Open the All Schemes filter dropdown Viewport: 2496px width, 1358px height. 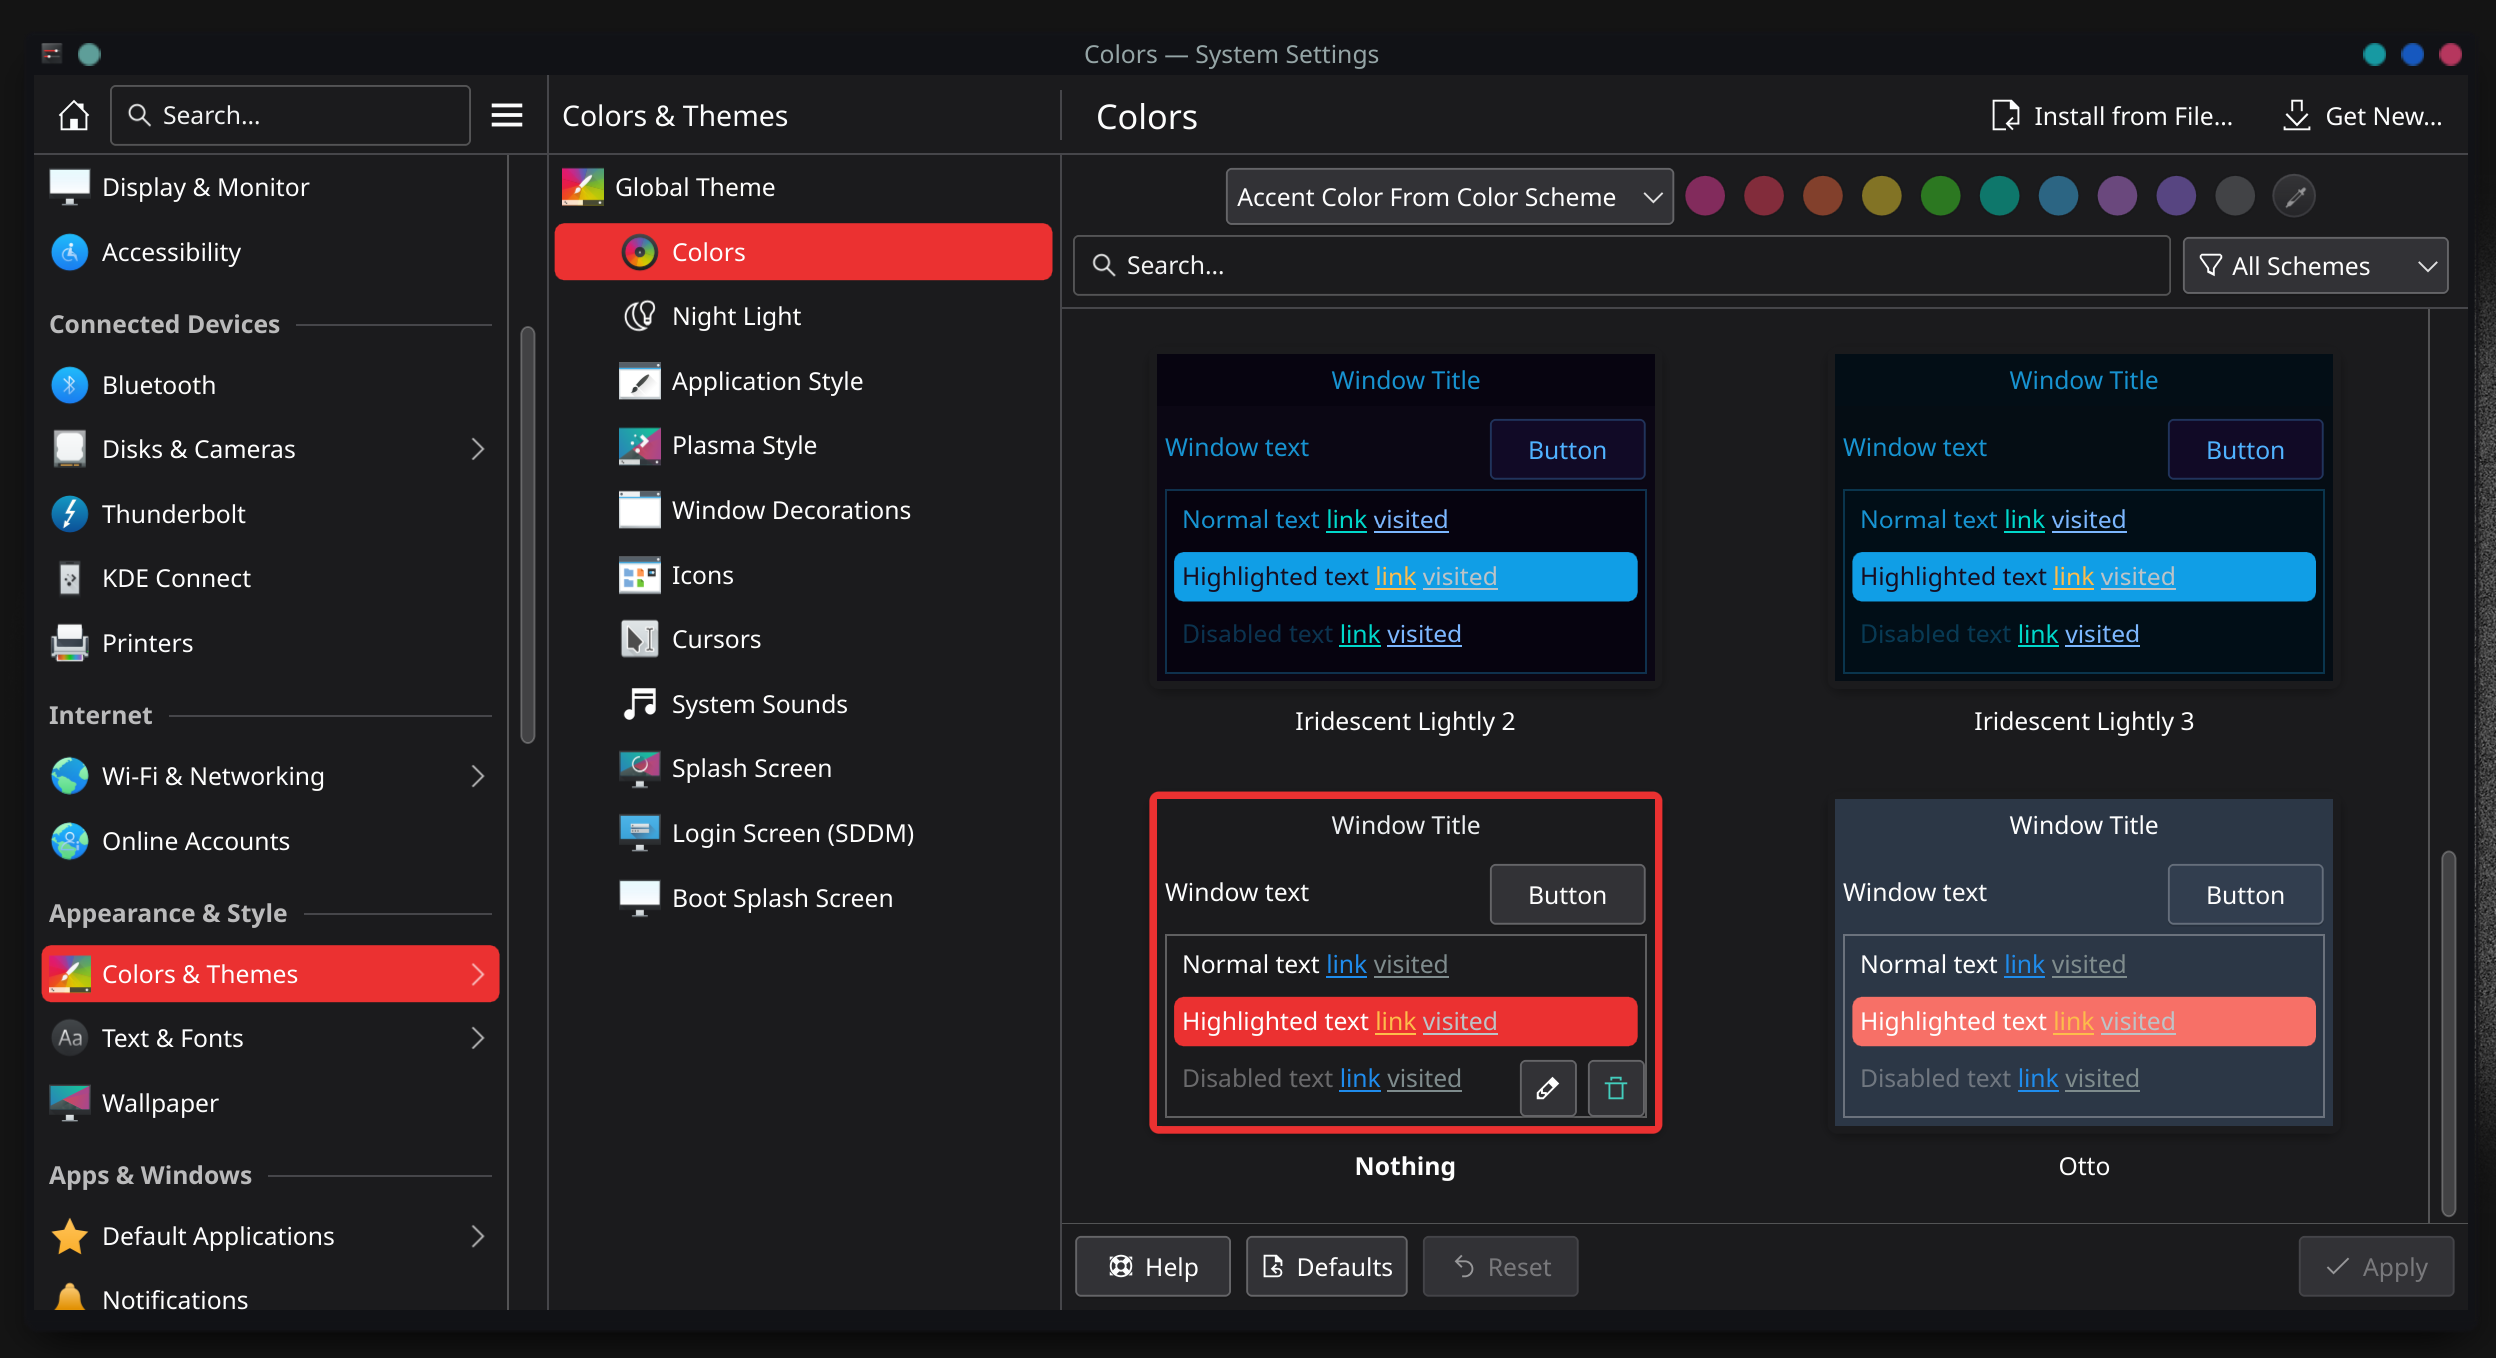pos(2315,266)
